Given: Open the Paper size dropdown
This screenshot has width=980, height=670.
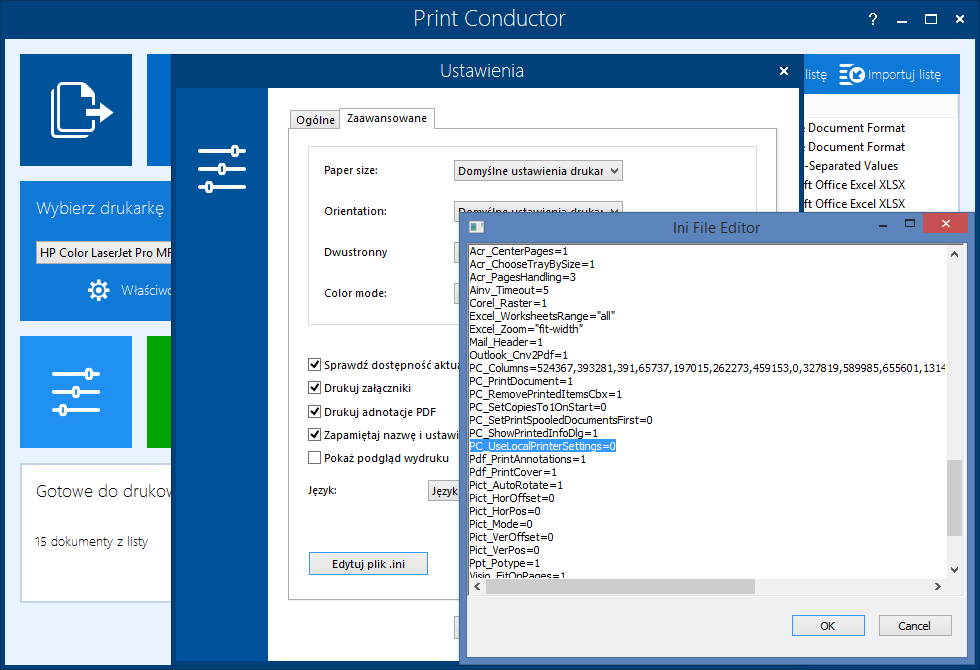Looking at the screenshot, I should (x=538, y=171).
